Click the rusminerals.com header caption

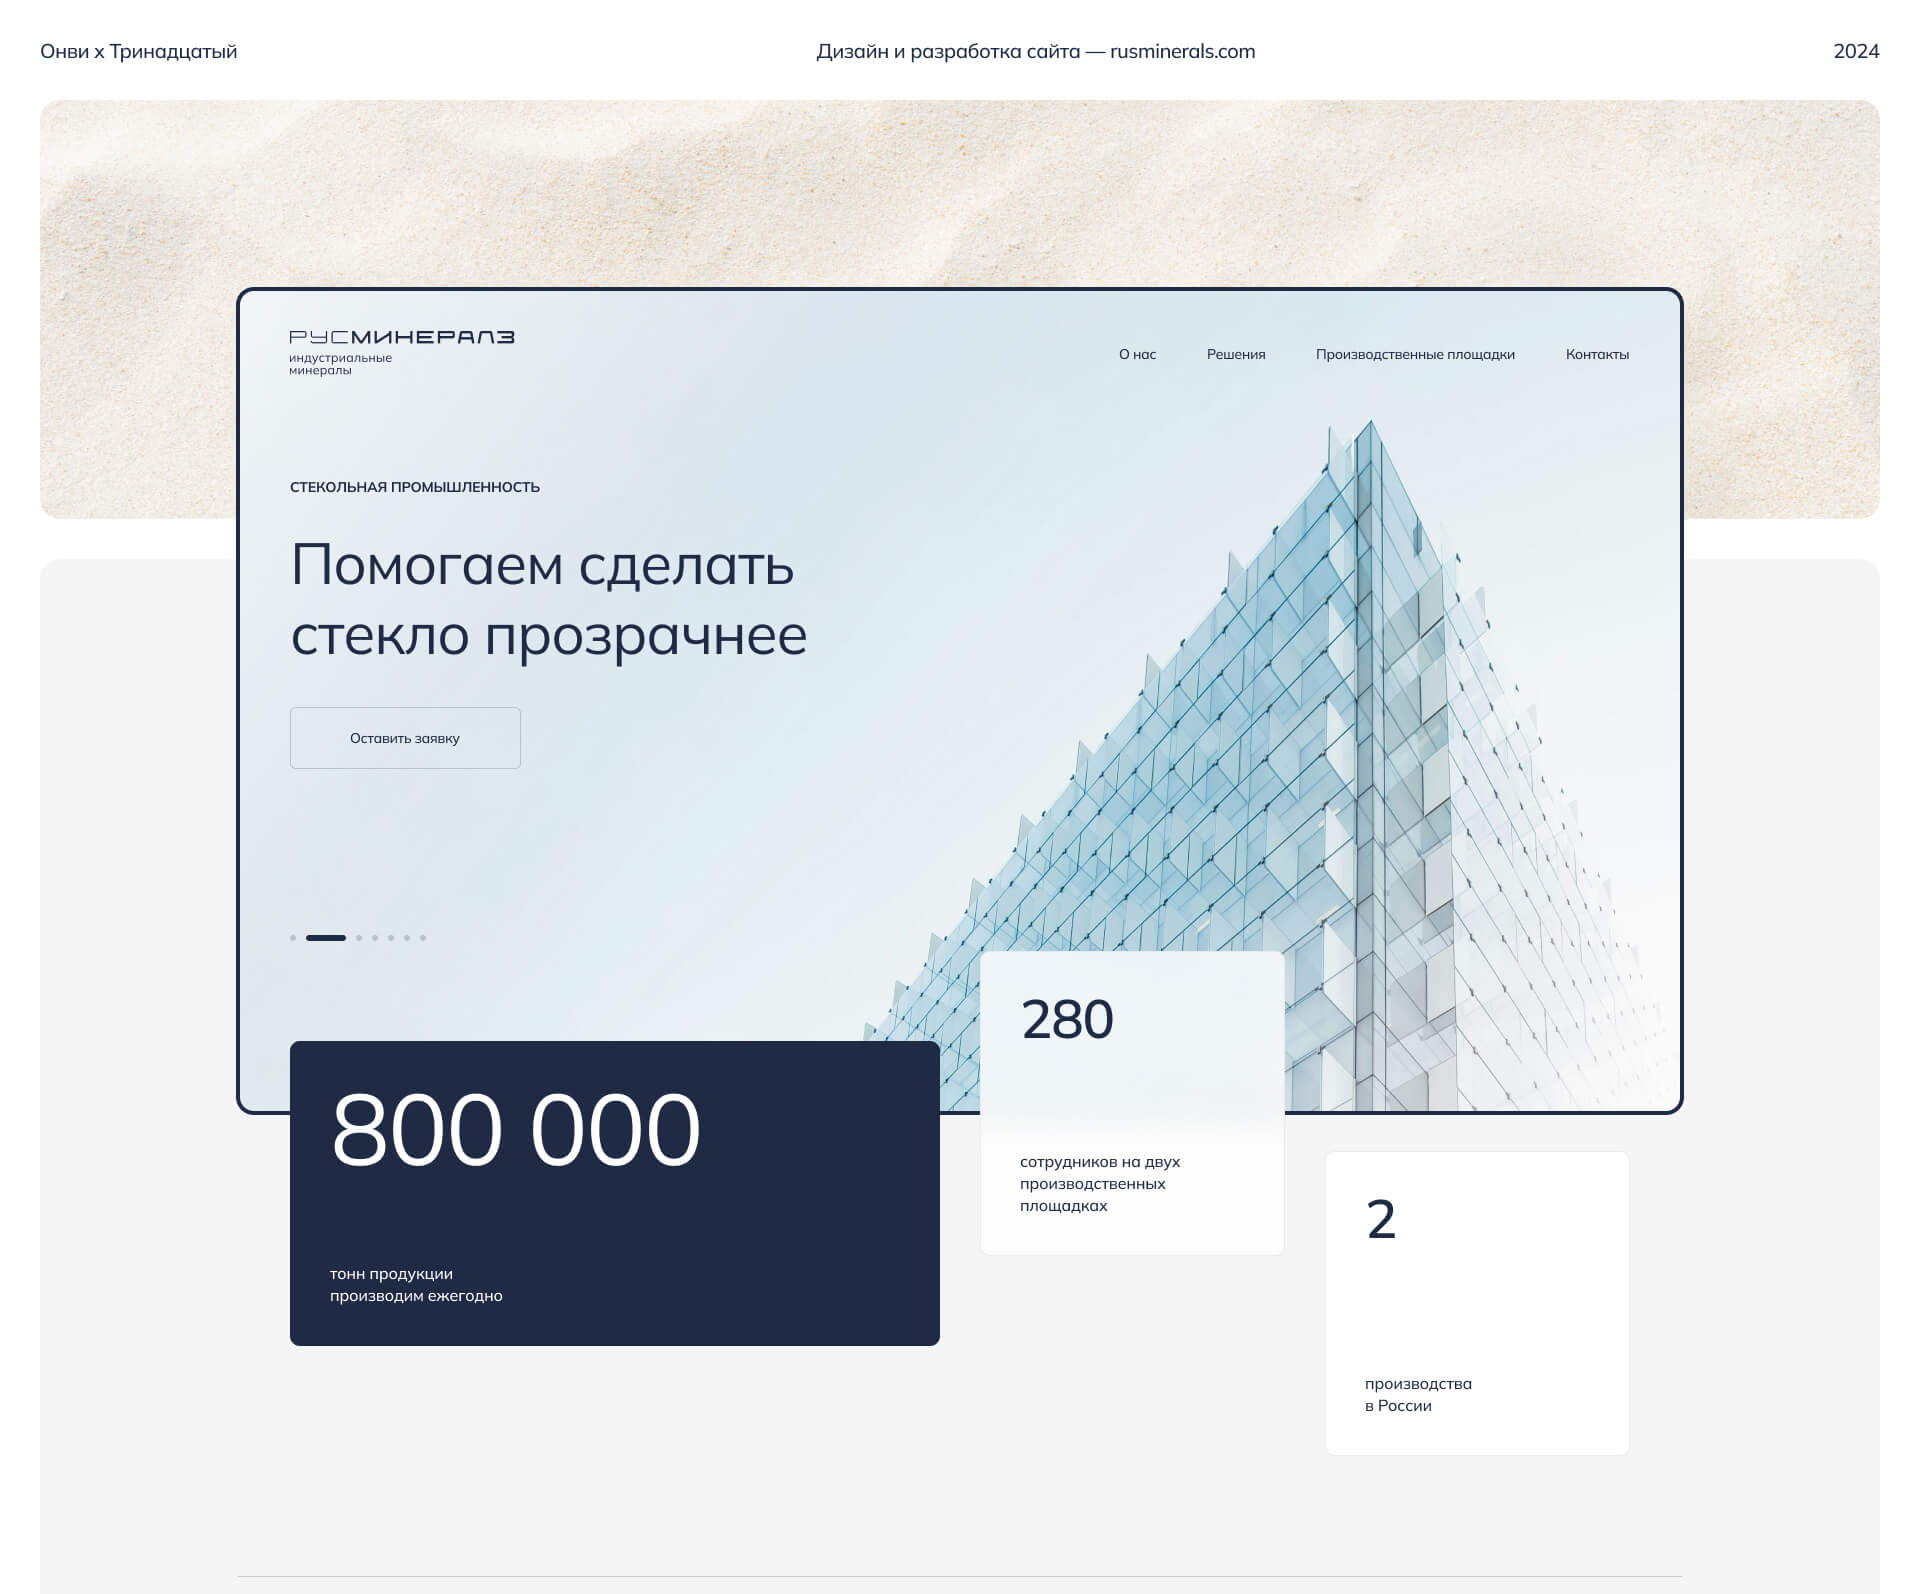click(x=1035, y=51)
